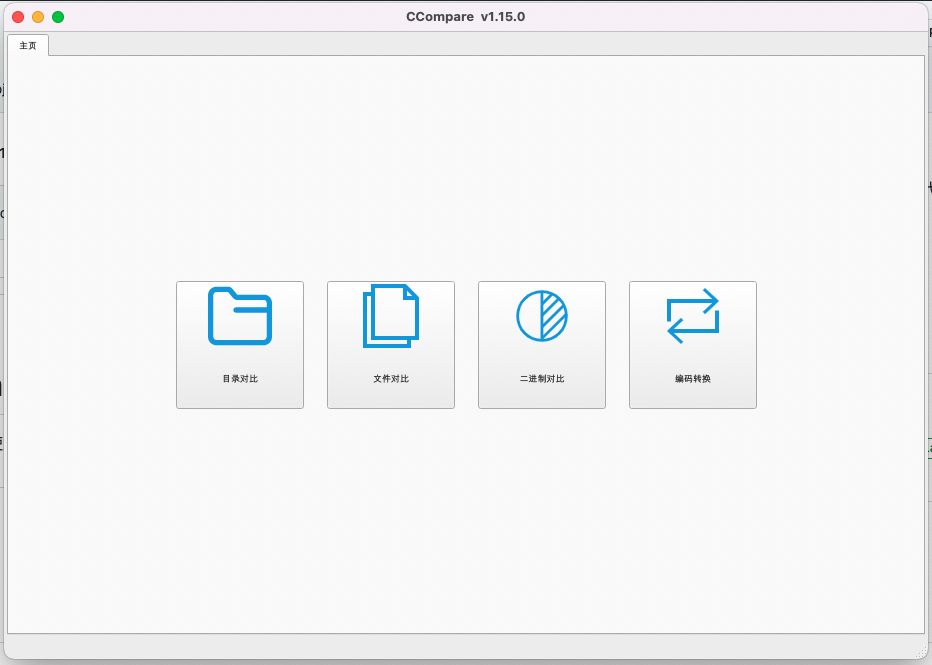Click the 编码转换 text label
The height and width of the screenshot is (665, 932).
pos(693,379)
